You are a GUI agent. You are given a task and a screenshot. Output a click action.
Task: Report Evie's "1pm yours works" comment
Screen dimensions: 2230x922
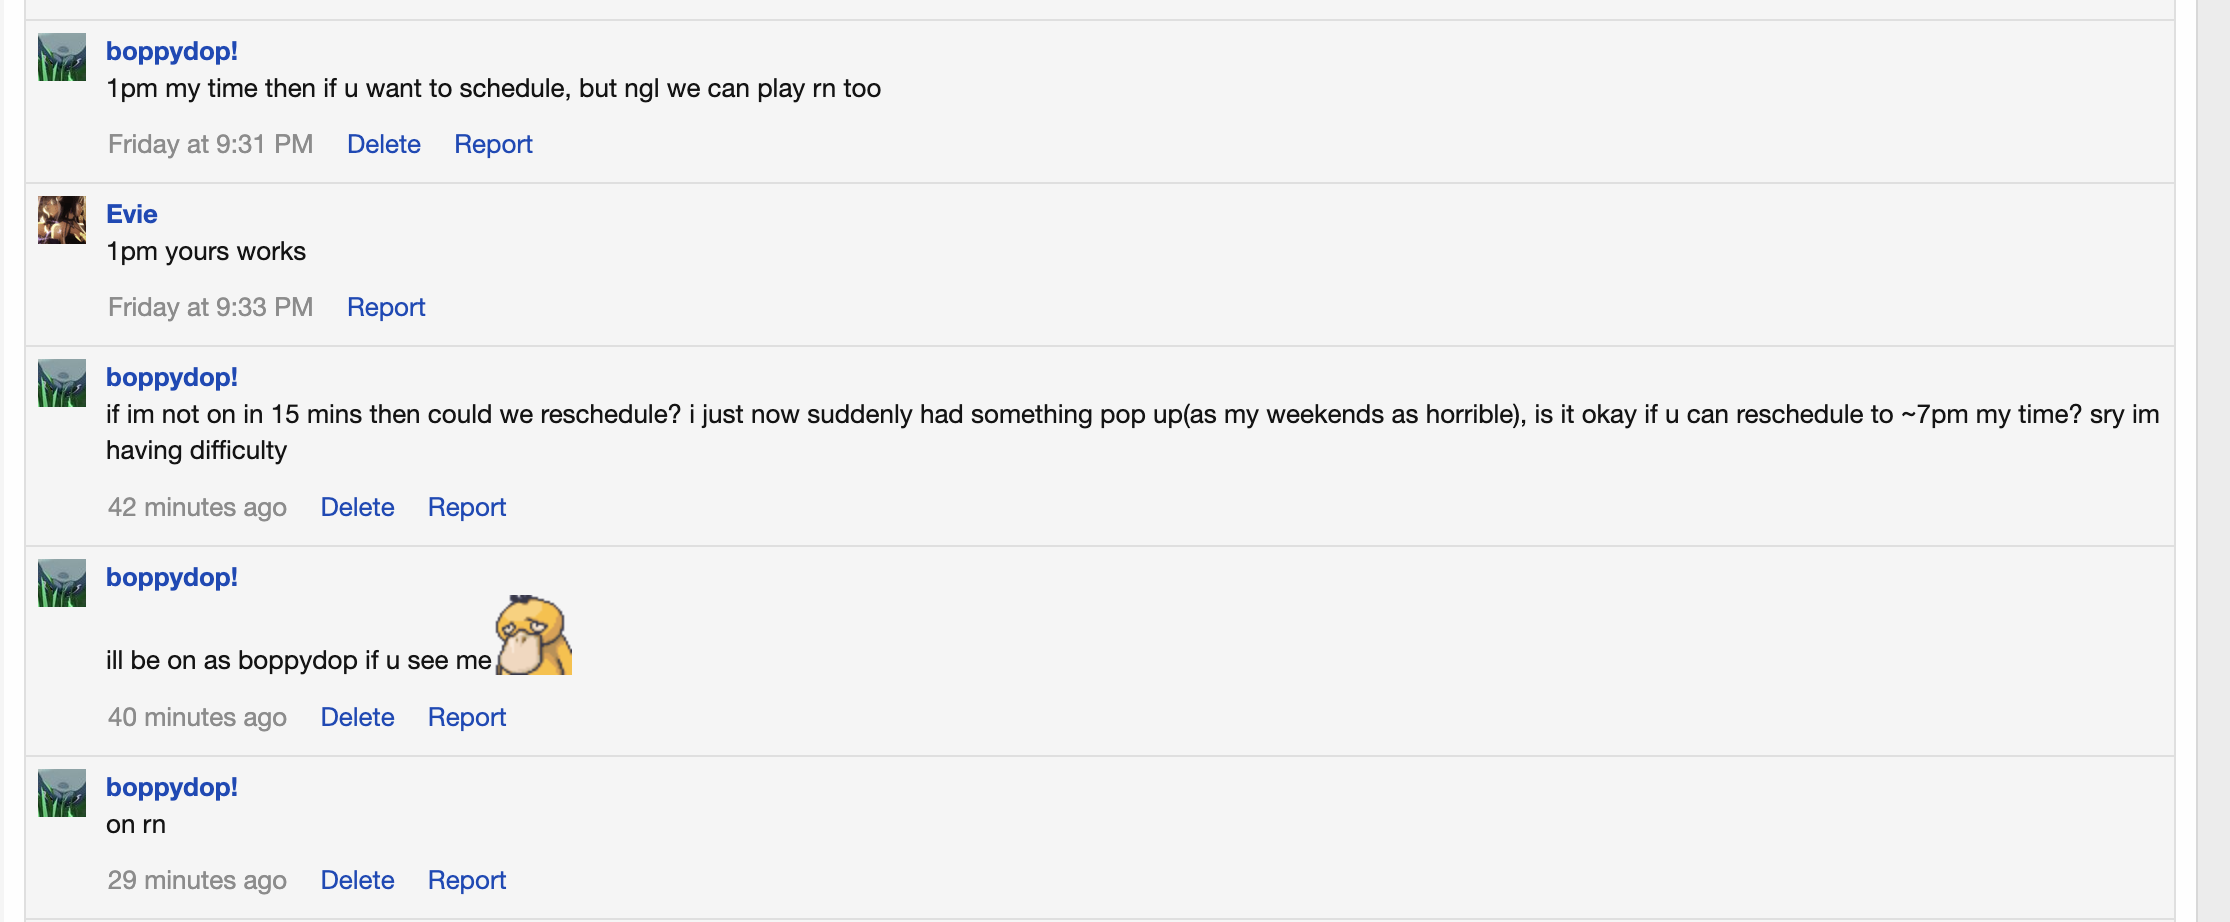pos(386,307)
